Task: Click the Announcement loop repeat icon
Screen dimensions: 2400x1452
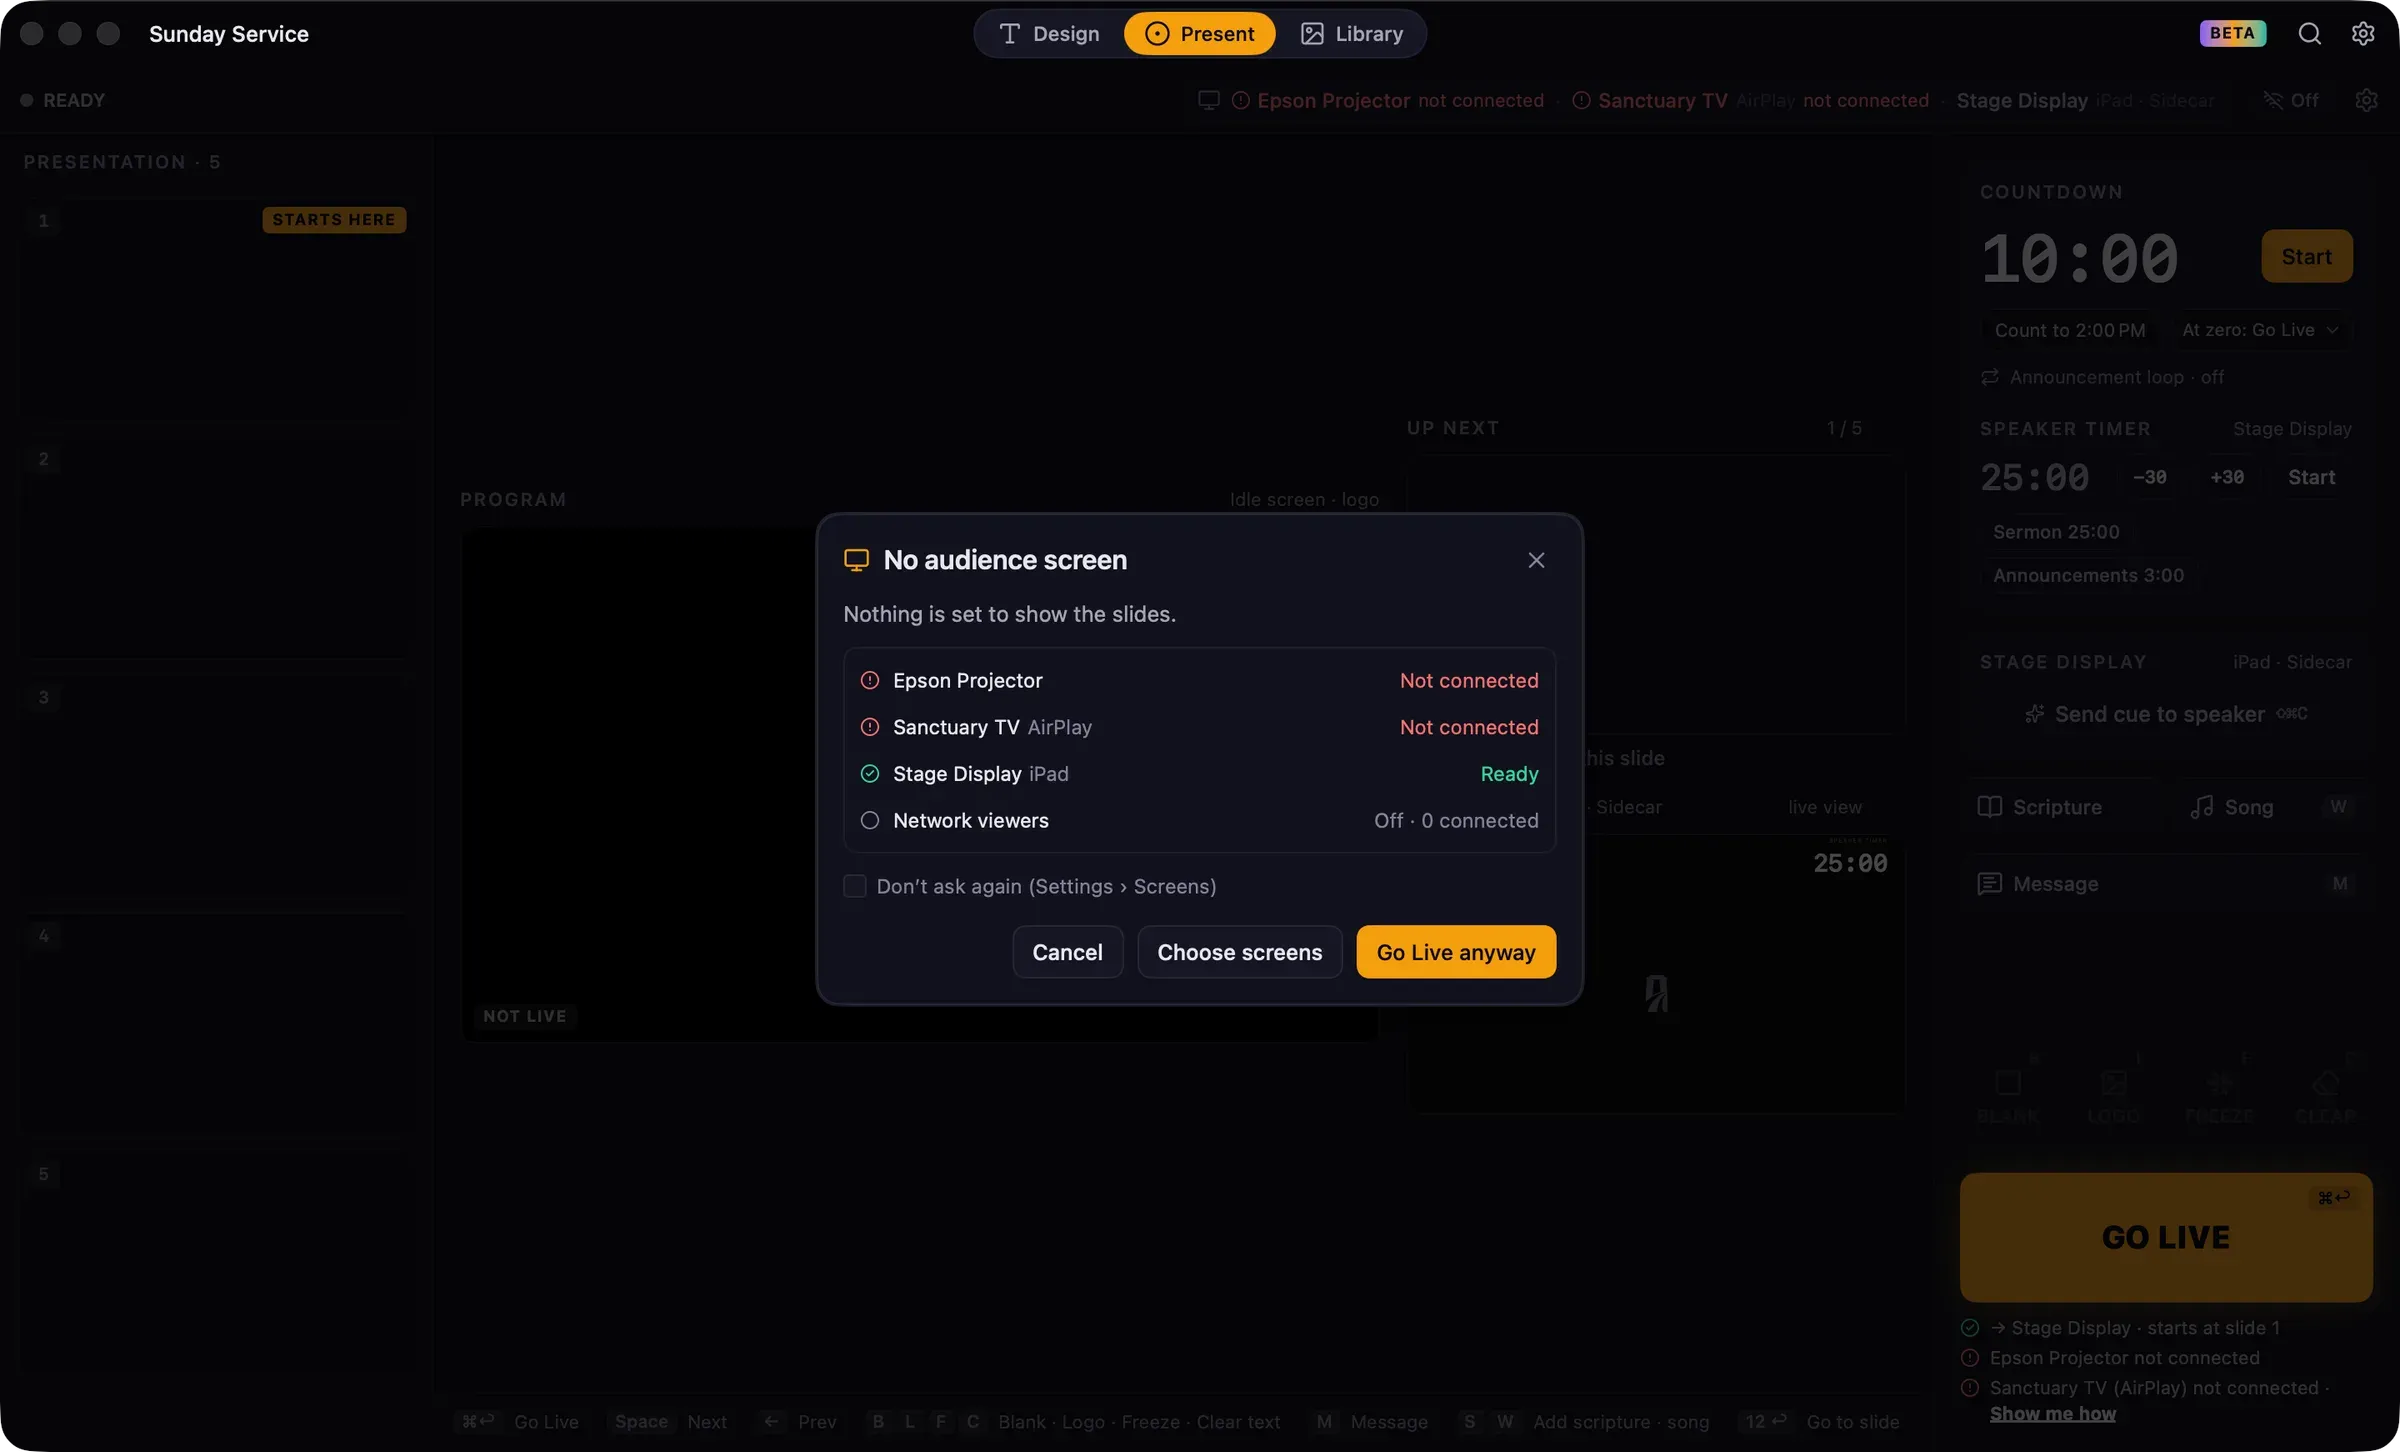Action: (1990, 377)
